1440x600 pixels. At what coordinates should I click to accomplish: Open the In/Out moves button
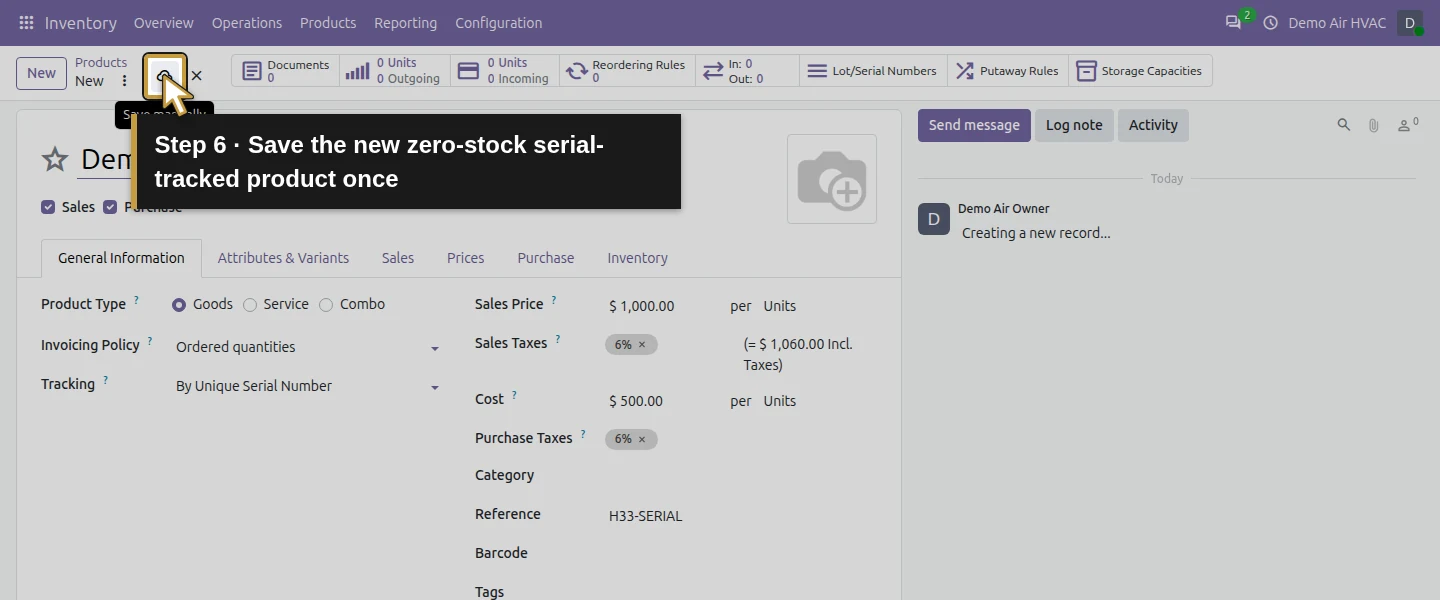coord(747,71)
